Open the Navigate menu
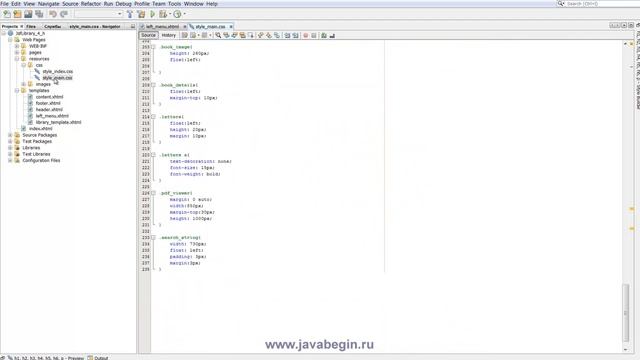 tap(48, 4)
